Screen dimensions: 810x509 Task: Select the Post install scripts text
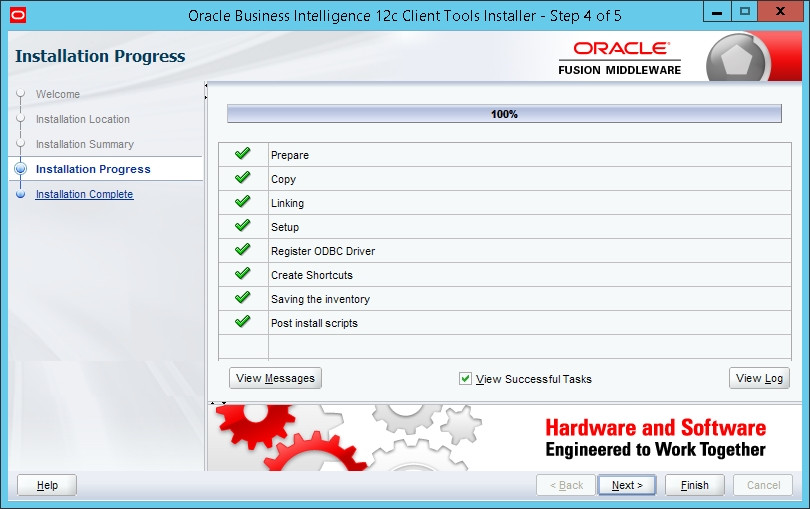coord(314,323)
